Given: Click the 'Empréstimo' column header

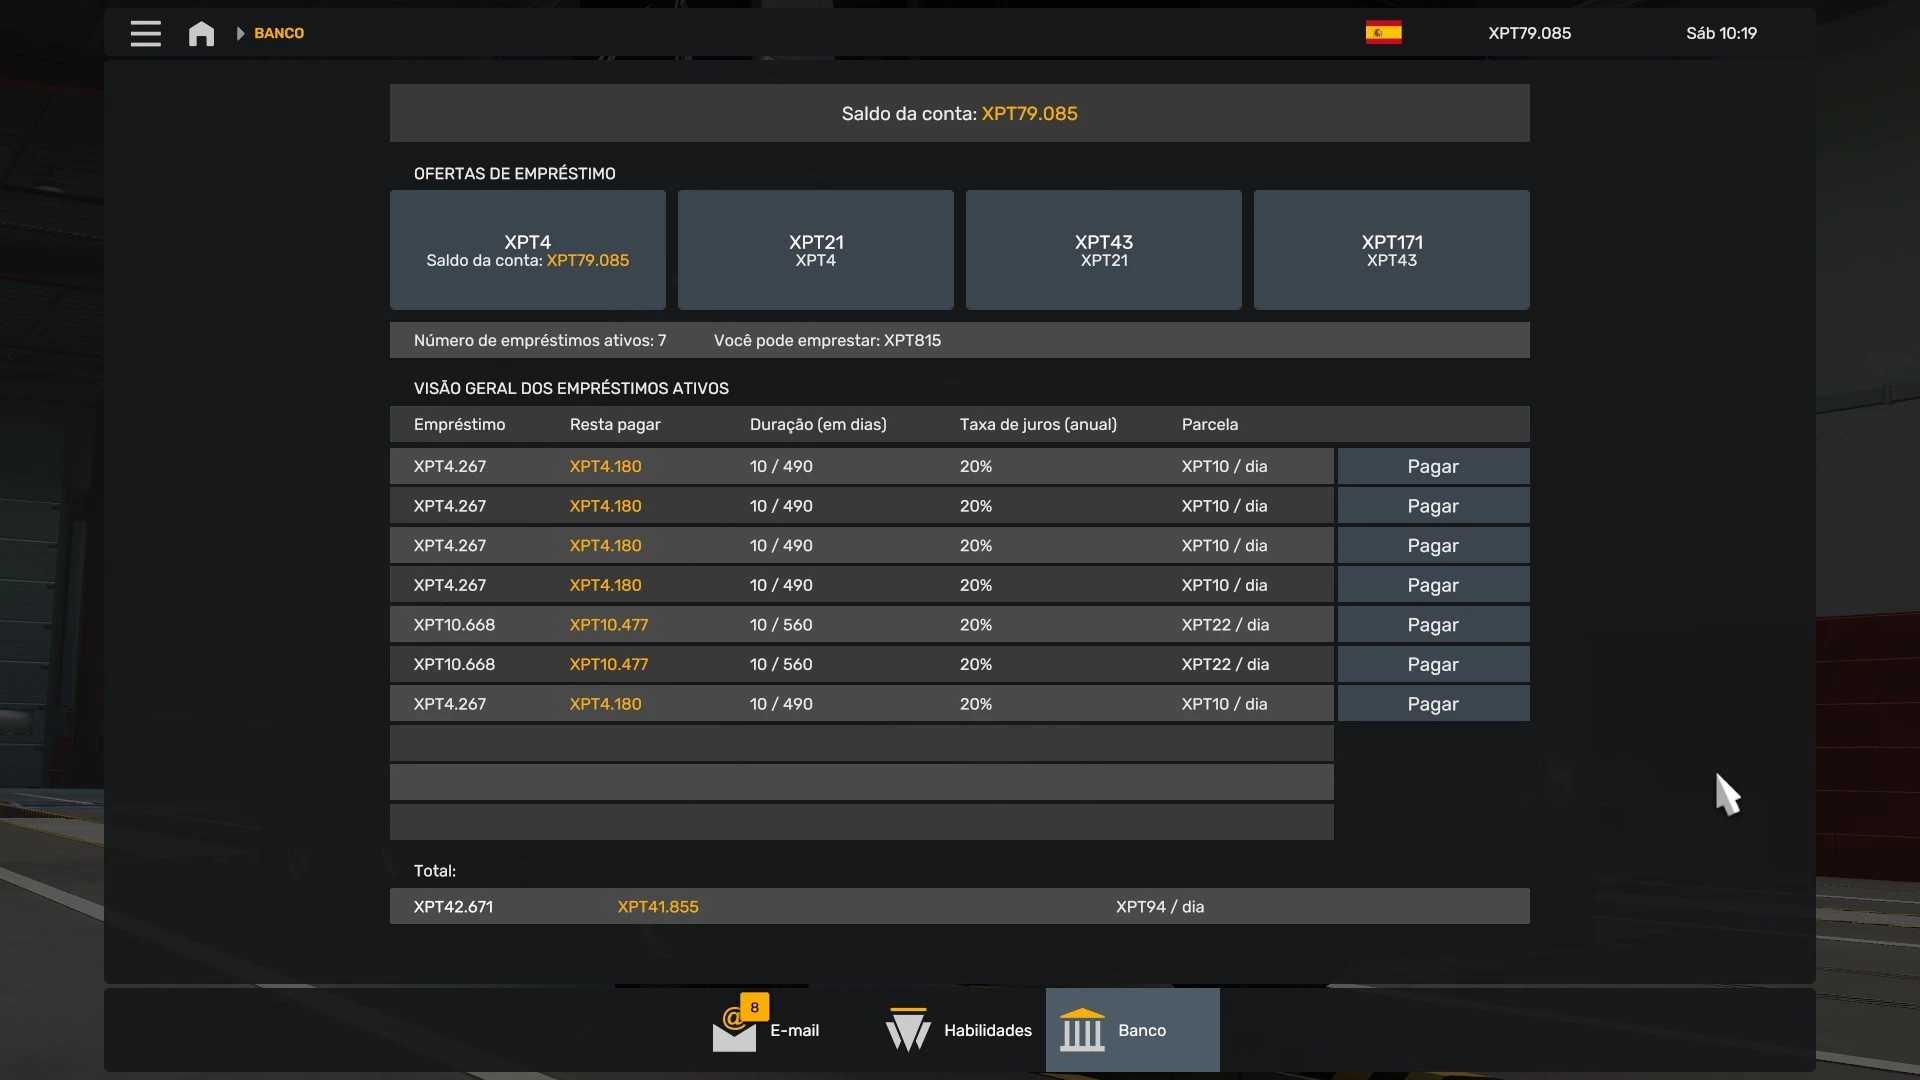Looking at the screenshot, I should (459, 424).
